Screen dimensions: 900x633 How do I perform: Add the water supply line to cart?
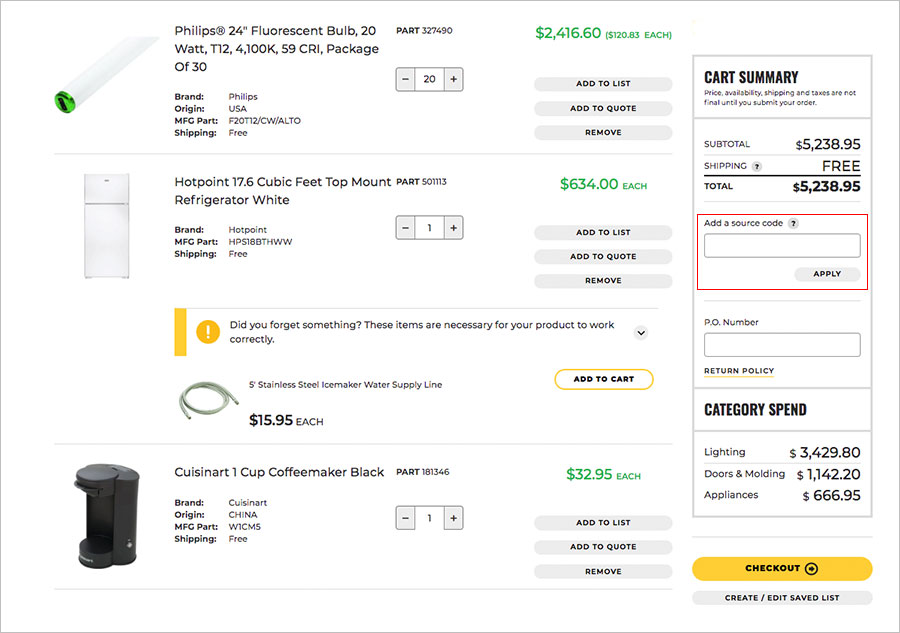(603, 379)
